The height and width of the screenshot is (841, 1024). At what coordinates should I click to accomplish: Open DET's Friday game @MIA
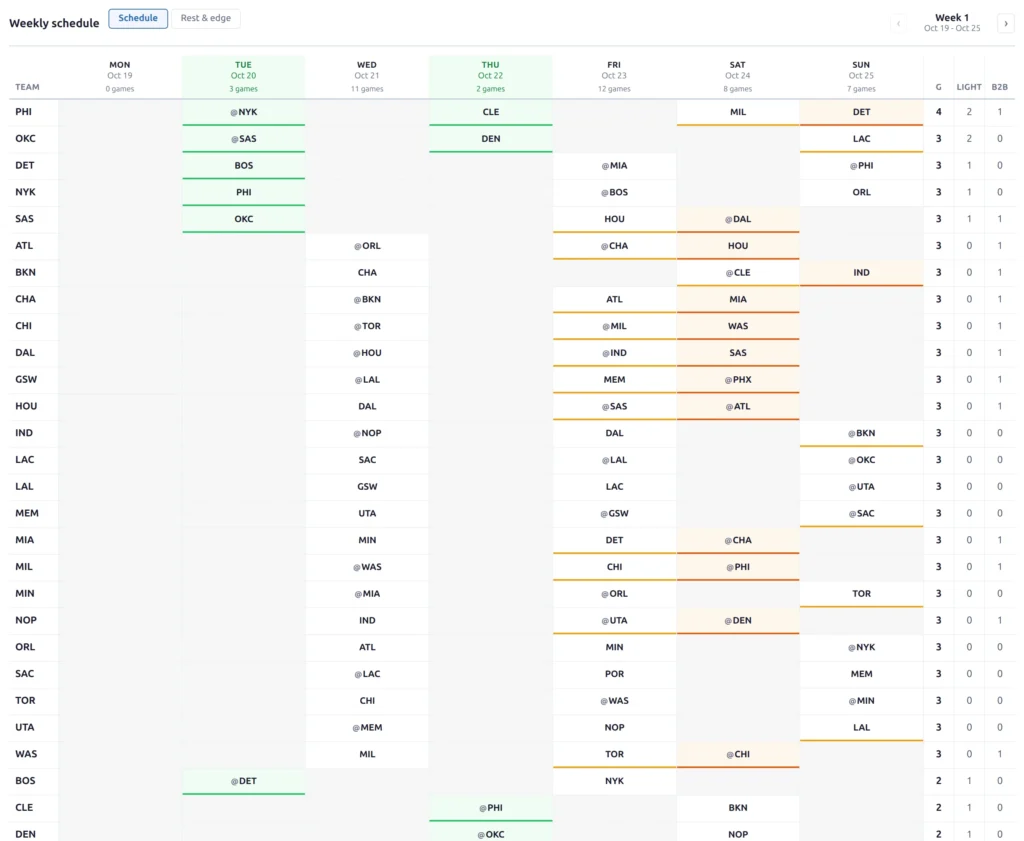(614, 166)
